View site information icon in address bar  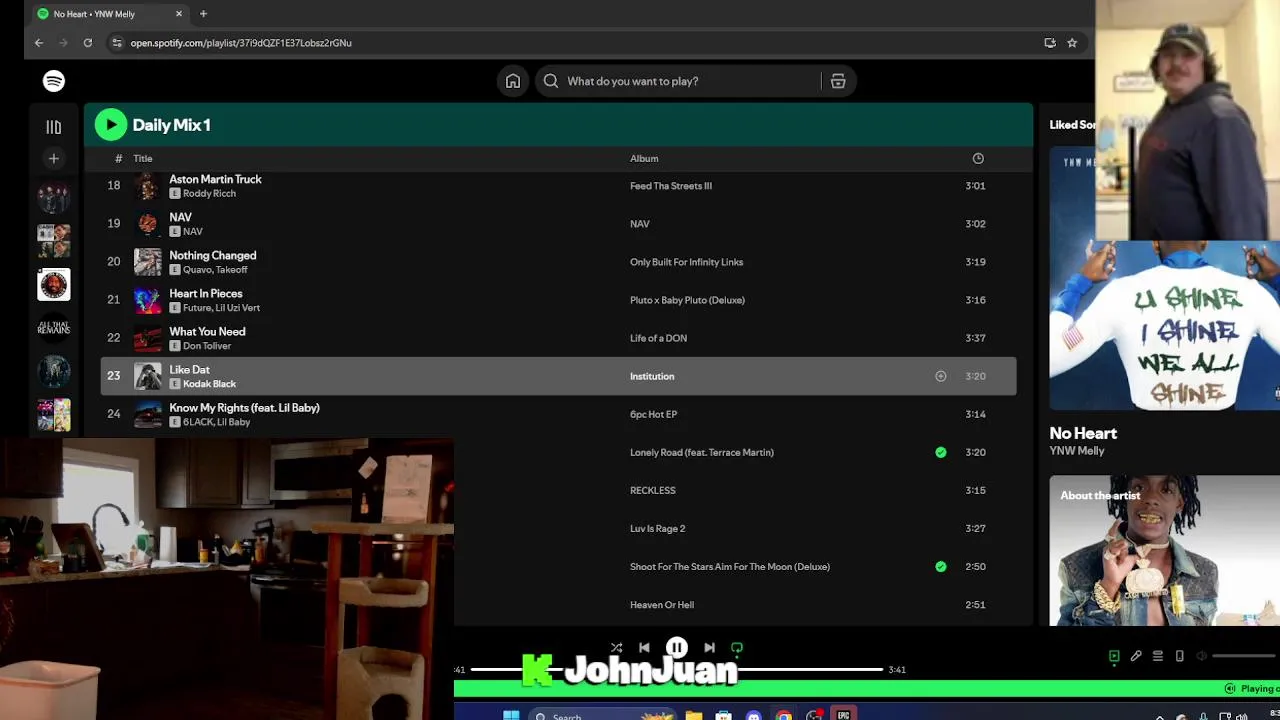pos(117,43)
